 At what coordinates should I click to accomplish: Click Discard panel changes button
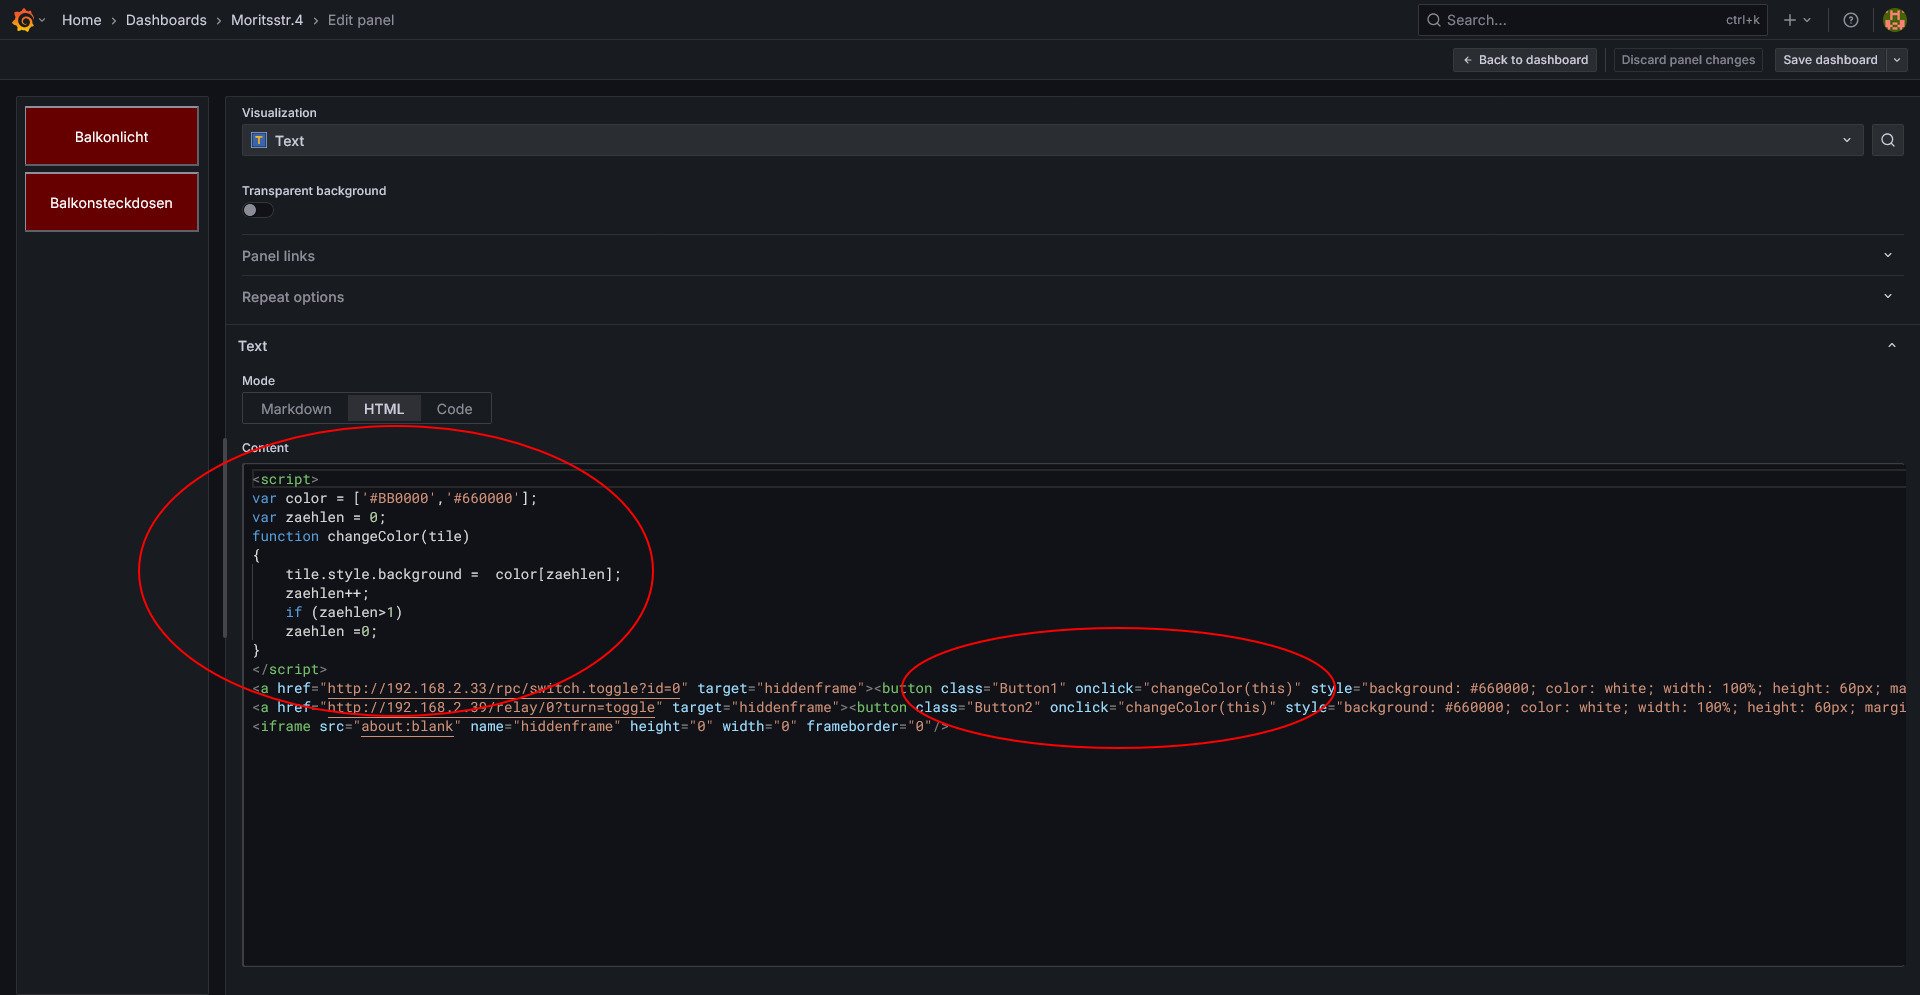point(1688,60)
